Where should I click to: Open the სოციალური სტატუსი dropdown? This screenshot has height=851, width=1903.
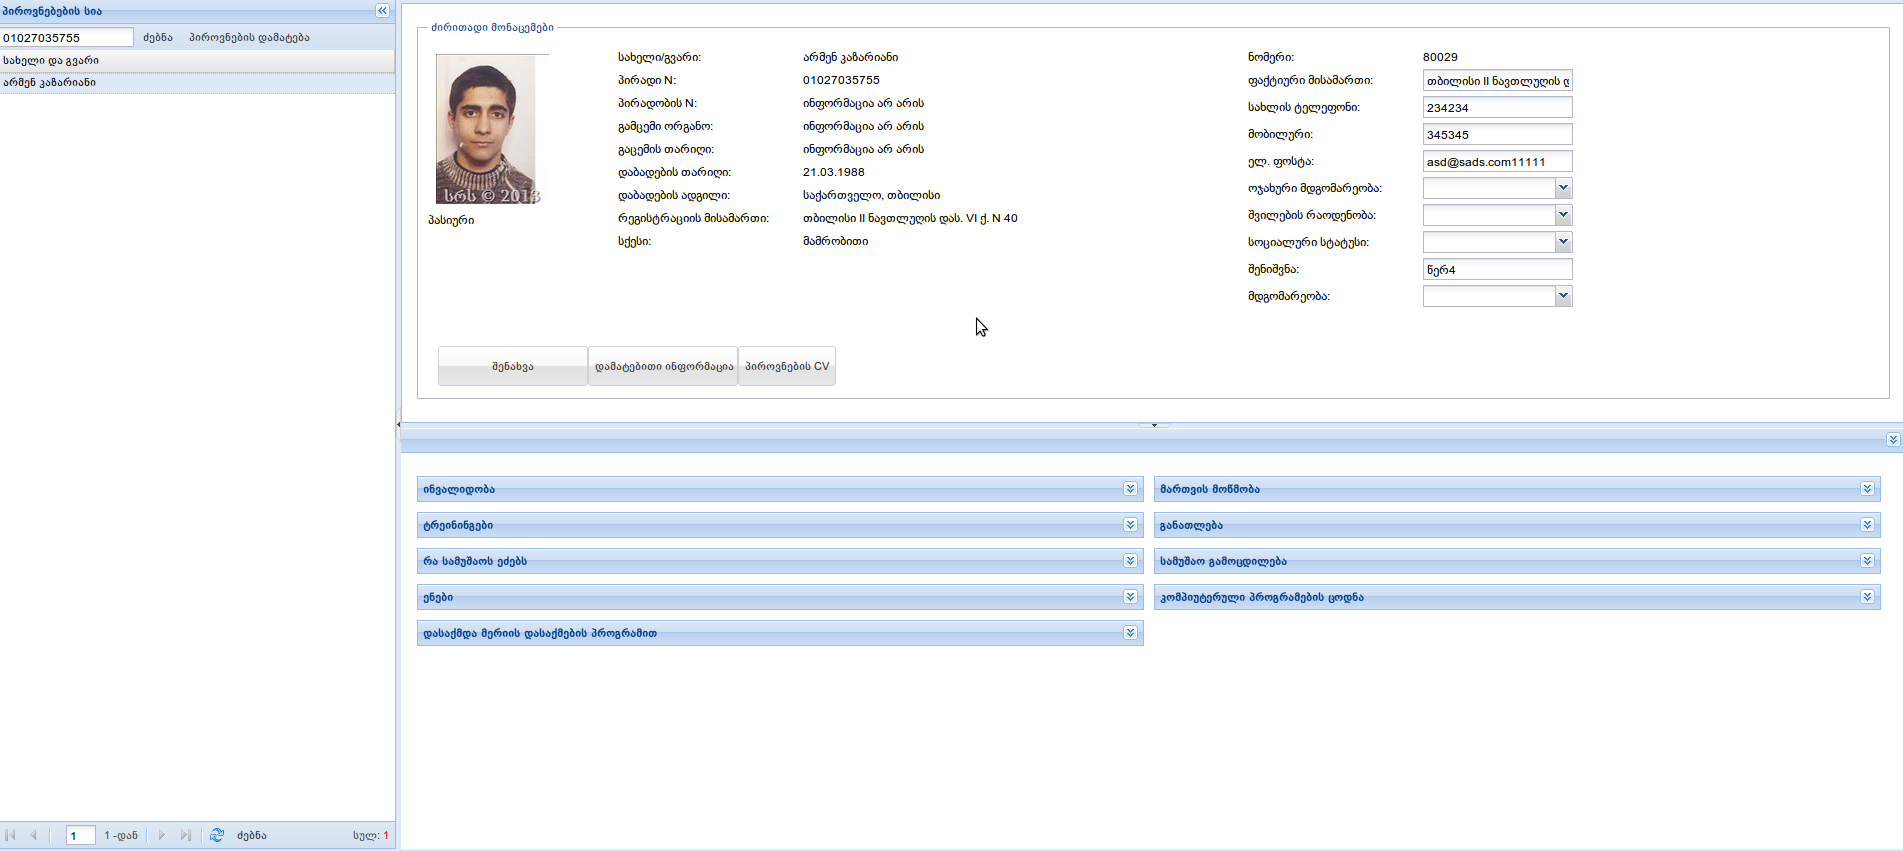coord(1563,242)
